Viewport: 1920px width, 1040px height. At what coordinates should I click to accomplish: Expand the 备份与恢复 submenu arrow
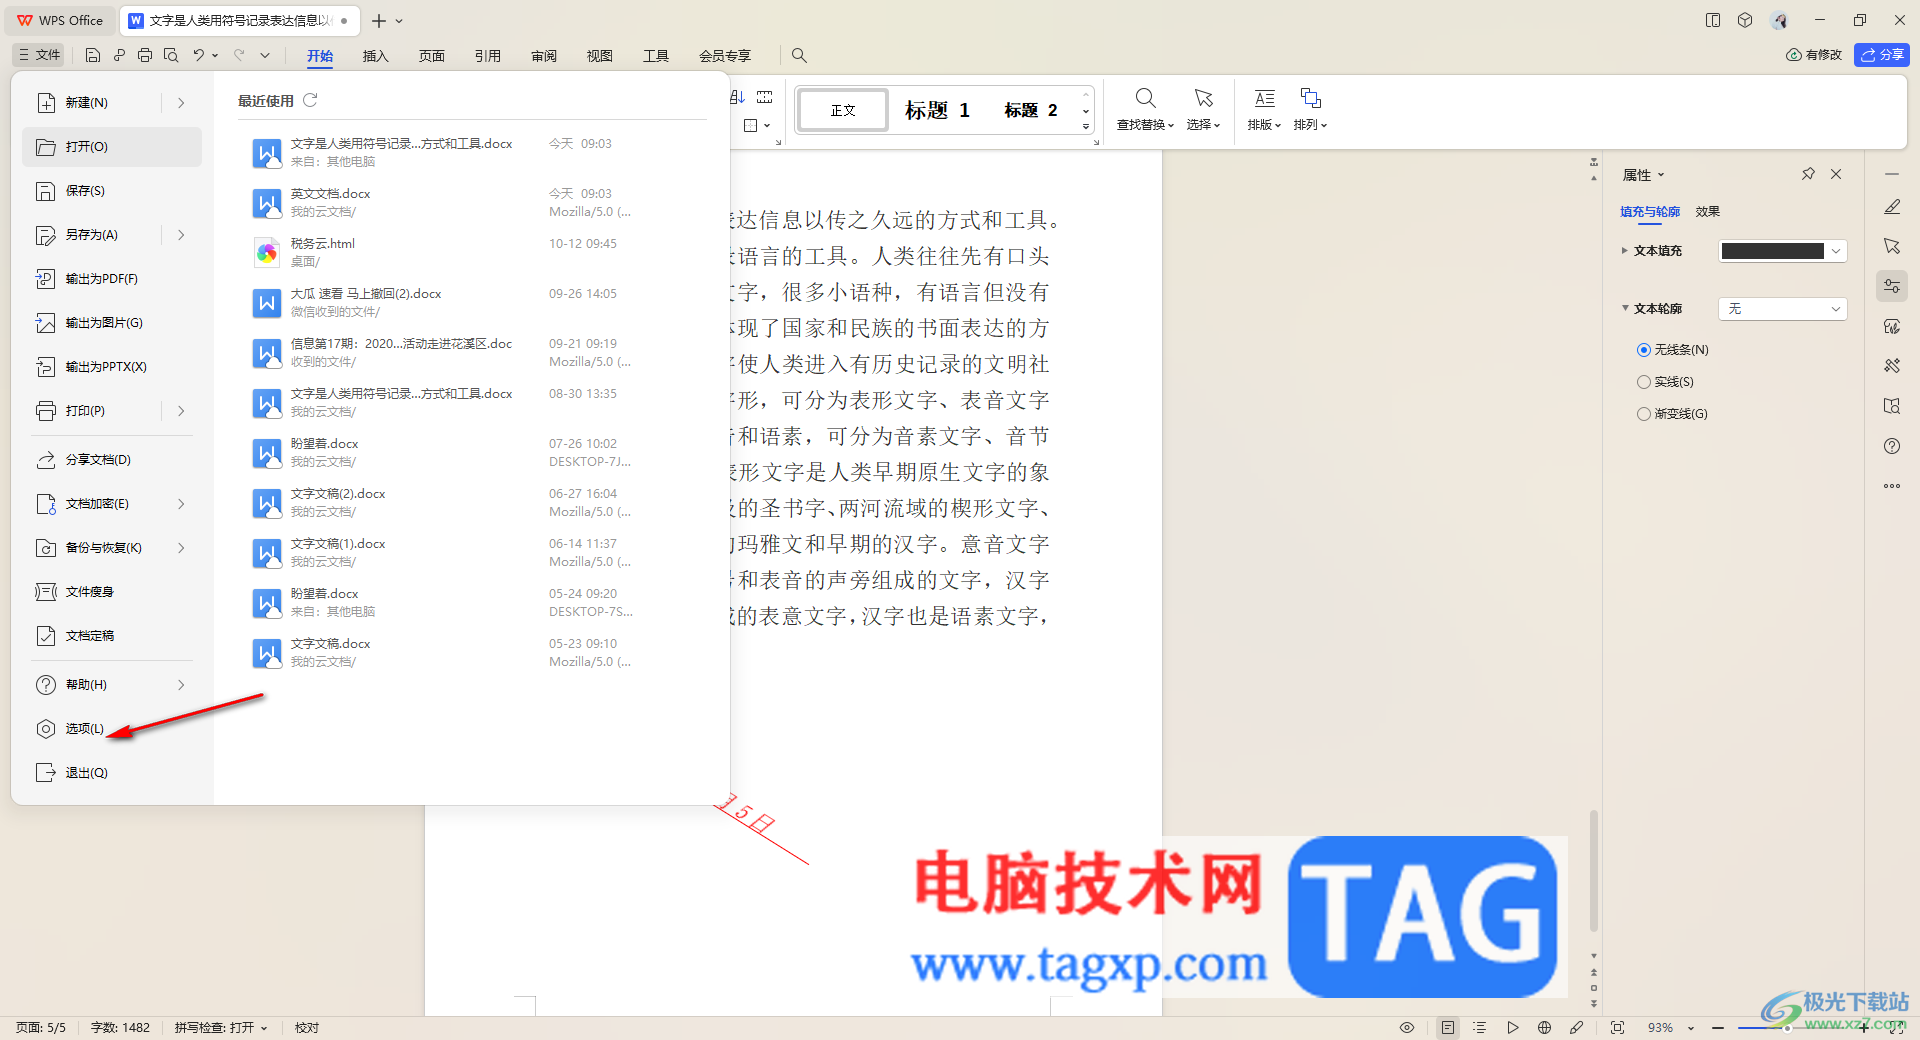coord(181,548)
